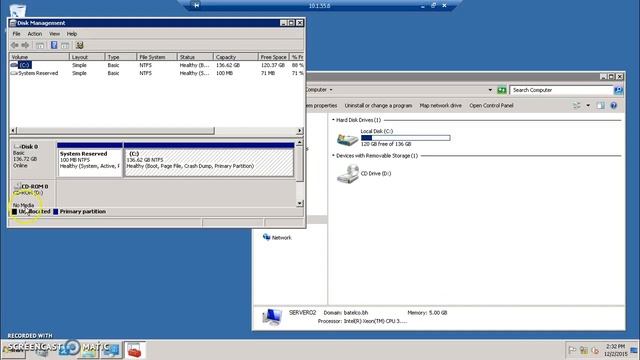The width and height of the screenshot is (640, 360).
Task: Expand the Computer breadcrumb dropdown arrow
Action: click(x=331, y=90)
